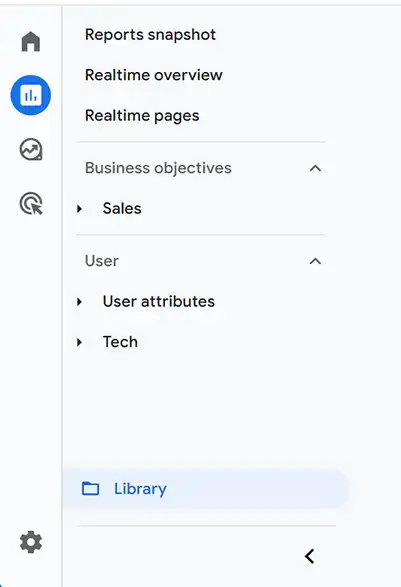Open the Explore icon in the sidebar

(x=31, y=149)
